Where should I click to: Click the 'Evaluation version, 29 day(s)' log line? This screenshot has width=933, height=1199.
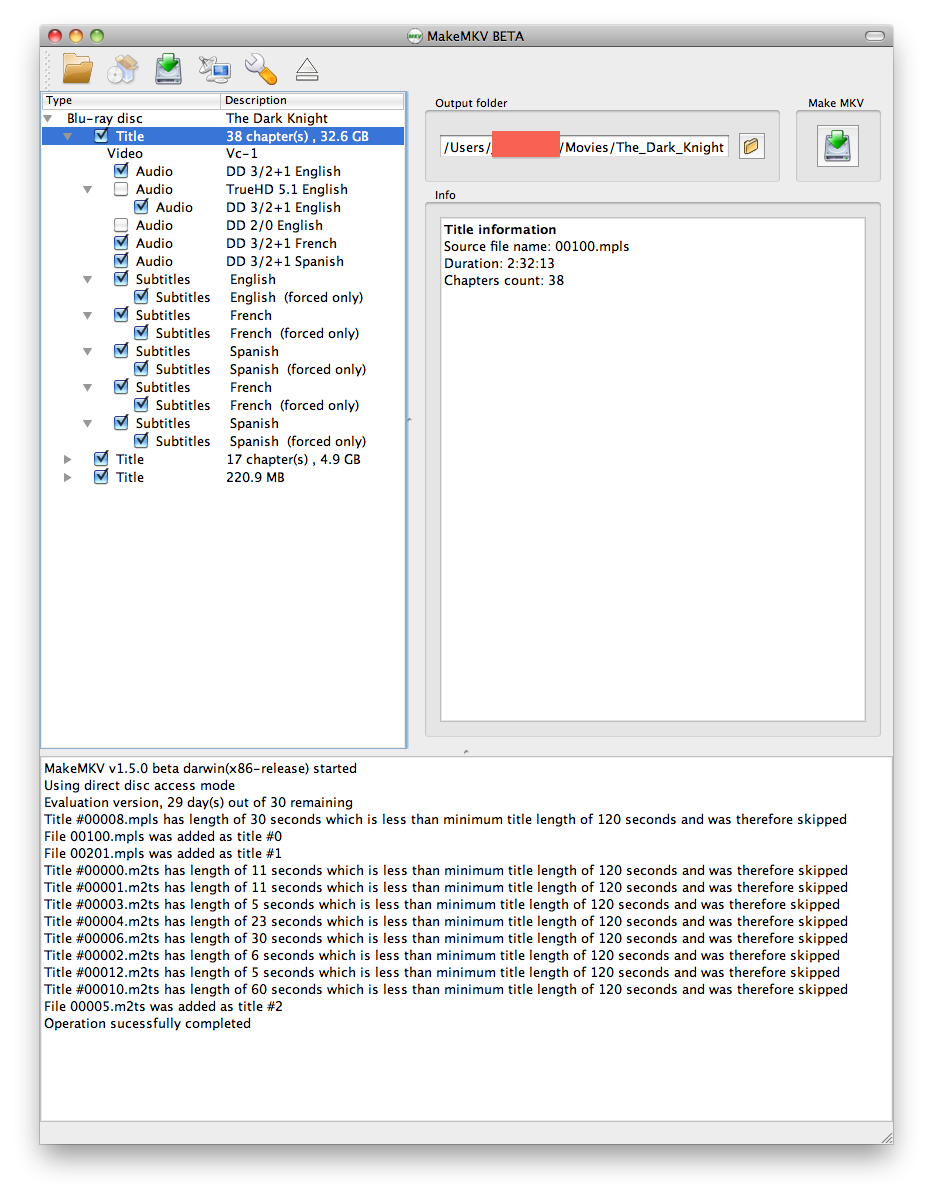(198, 802)
